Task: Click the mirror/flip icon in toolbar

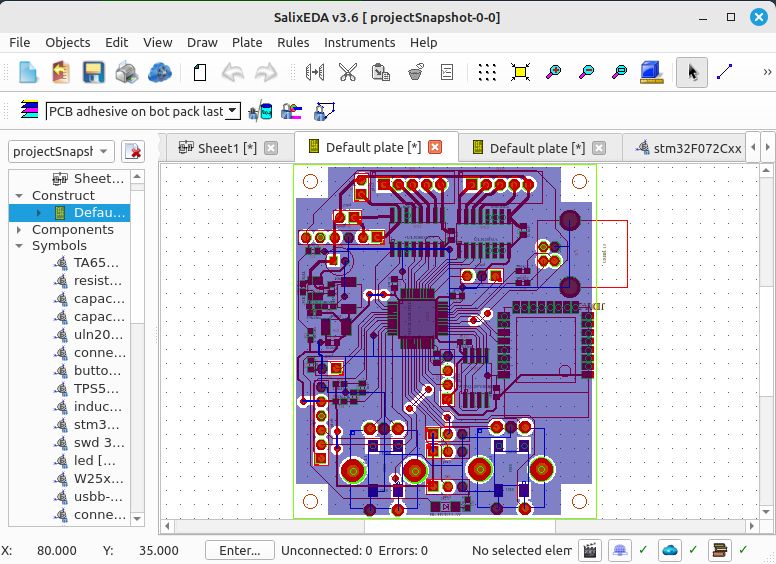Action: point(315,72)
